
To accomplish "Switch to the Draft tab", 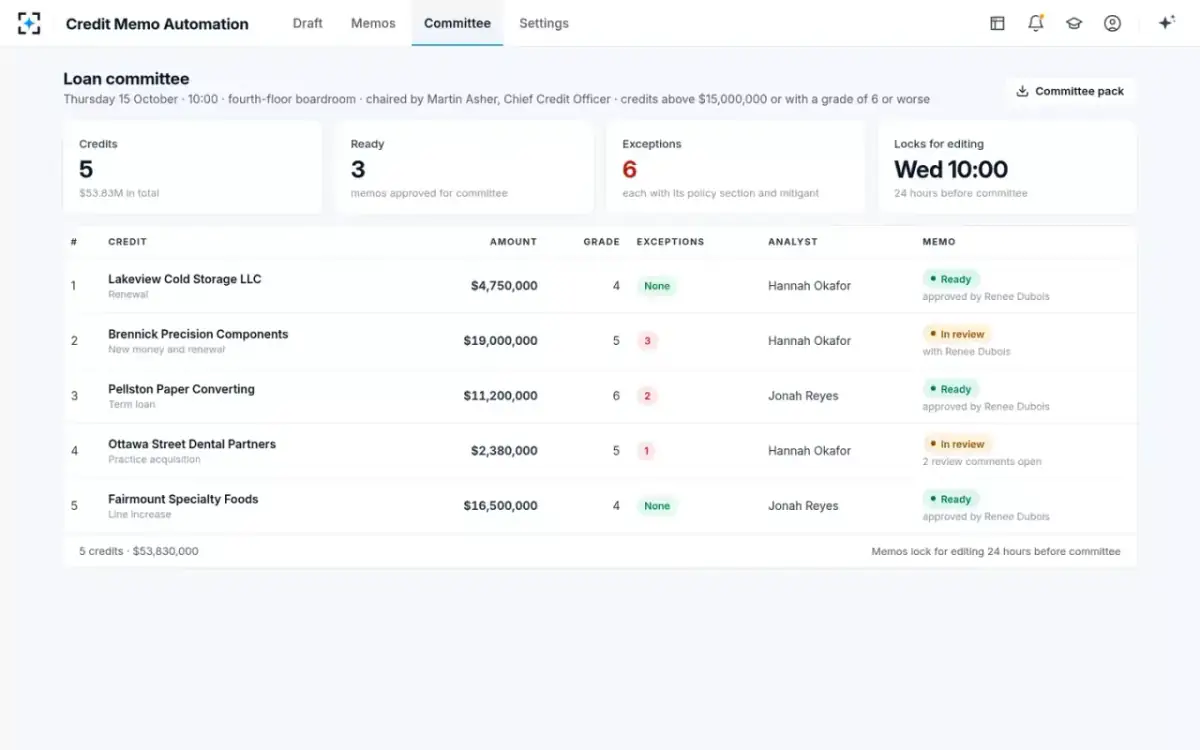I will tap(308, 23).
